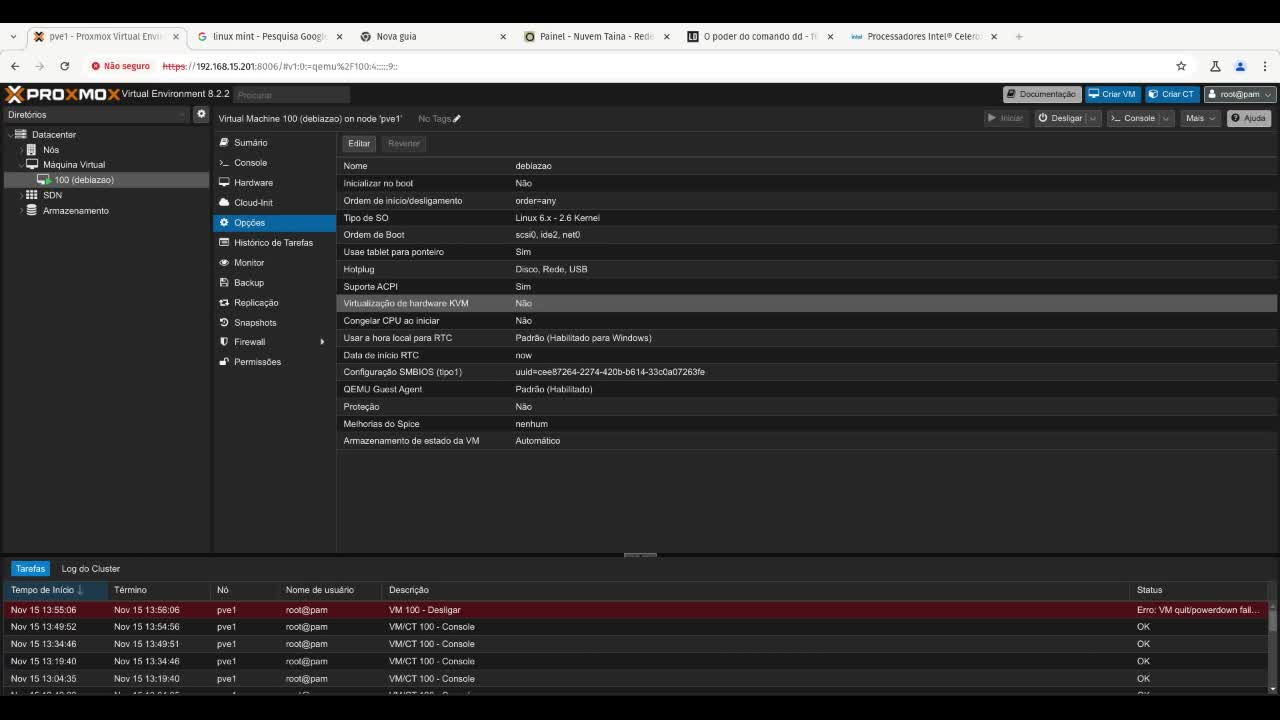The width and height of the screenshot is (1280, 720).
Task: Click the Ajuda help button
Action: click(1249, 118)
